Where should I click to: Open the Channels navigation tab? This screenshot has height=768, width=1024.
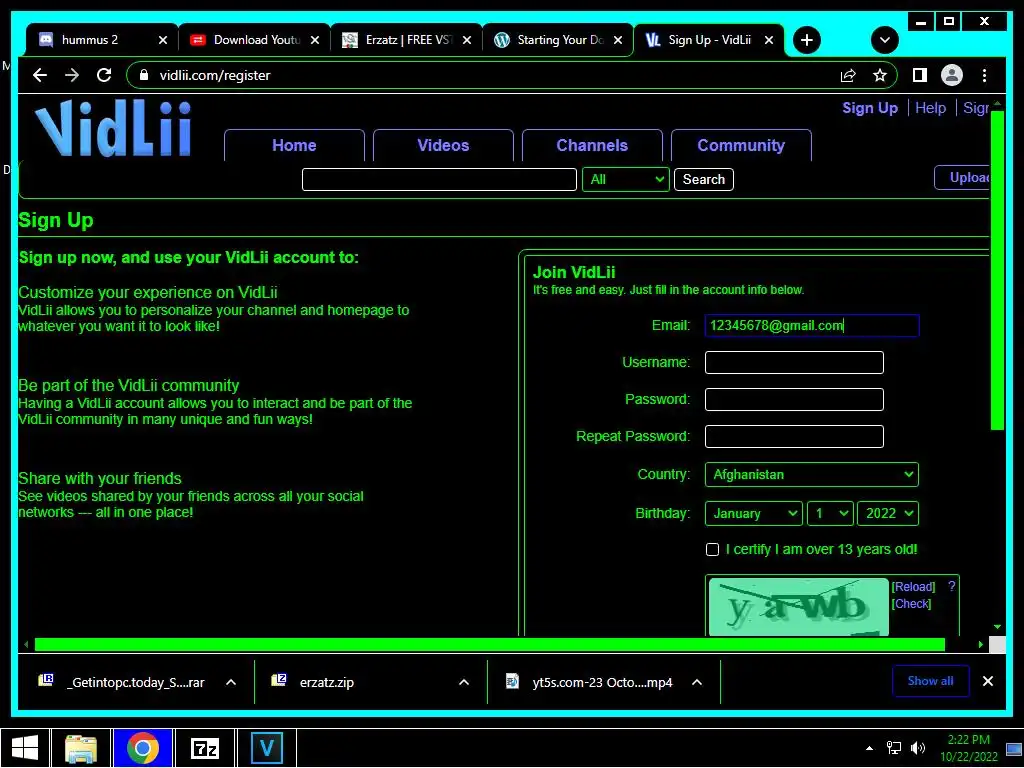pyautogui.click(x=592, y=145)
